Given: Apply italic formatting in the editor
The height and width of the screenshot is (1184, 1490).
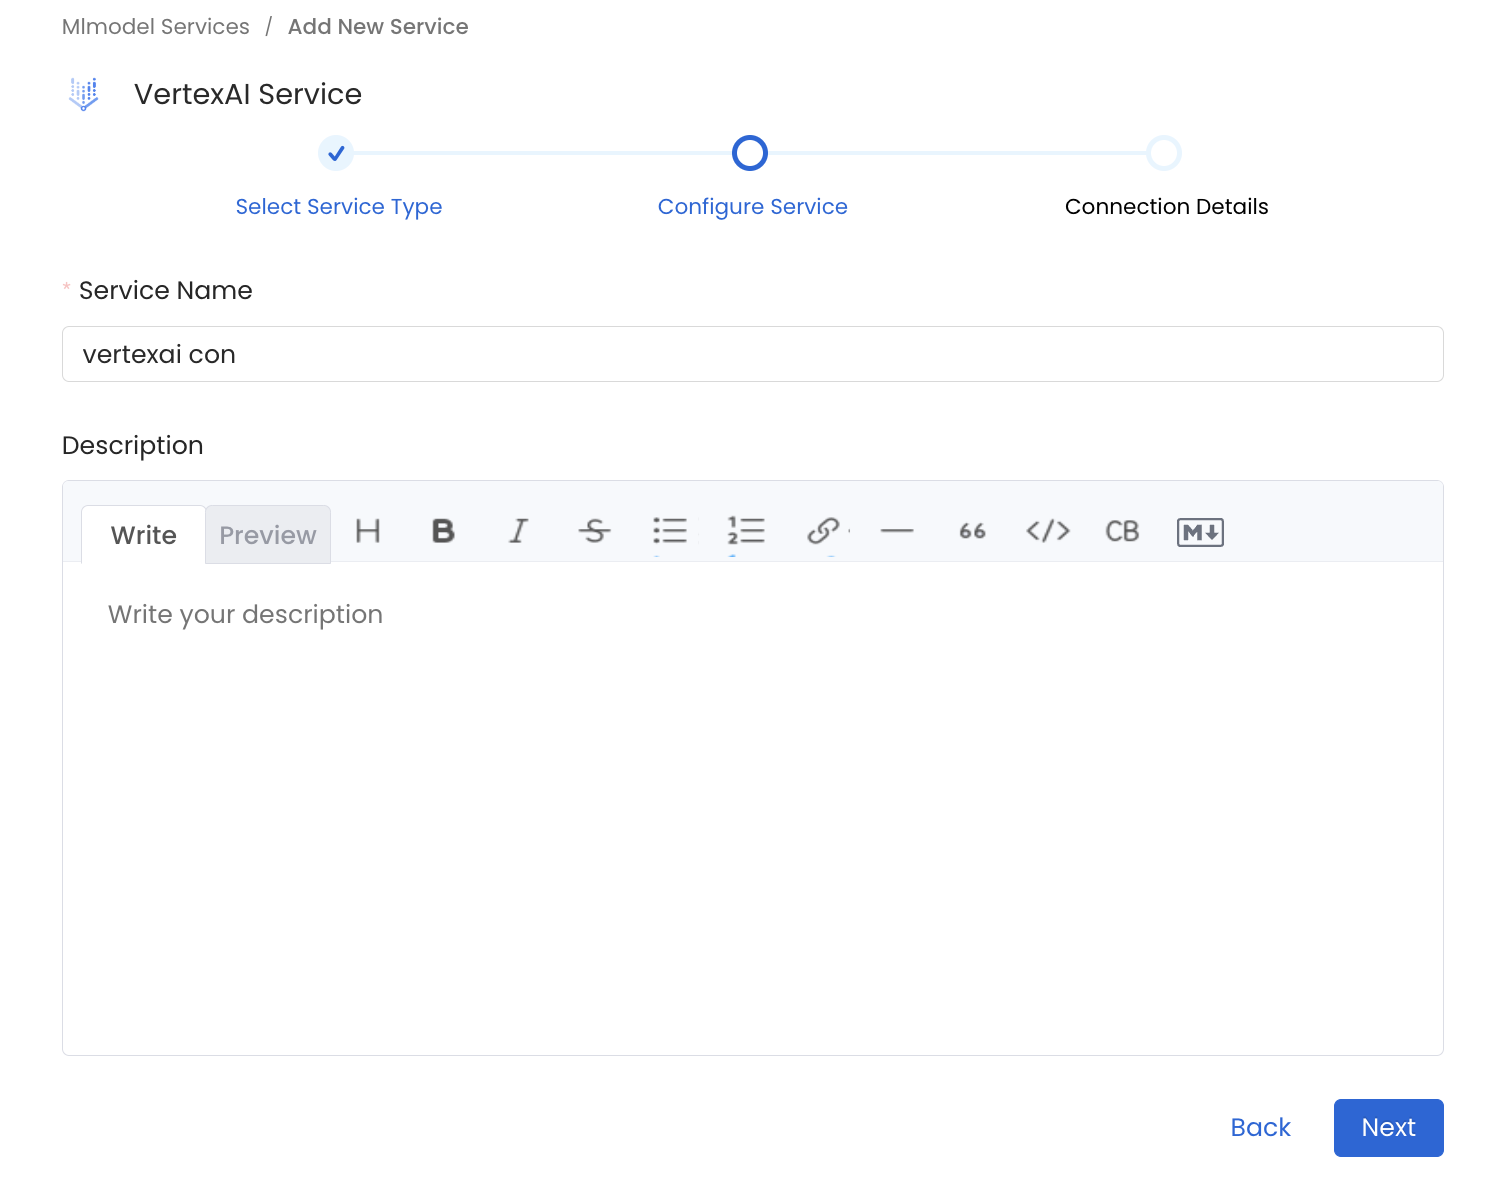Looking at the screenshot, I should pos(518,531).
